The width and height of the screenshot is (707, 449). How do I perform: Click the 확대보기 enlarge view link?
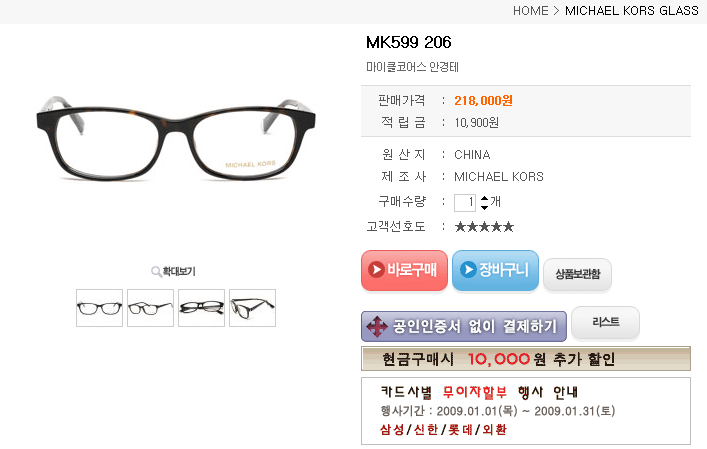[179, 271]
